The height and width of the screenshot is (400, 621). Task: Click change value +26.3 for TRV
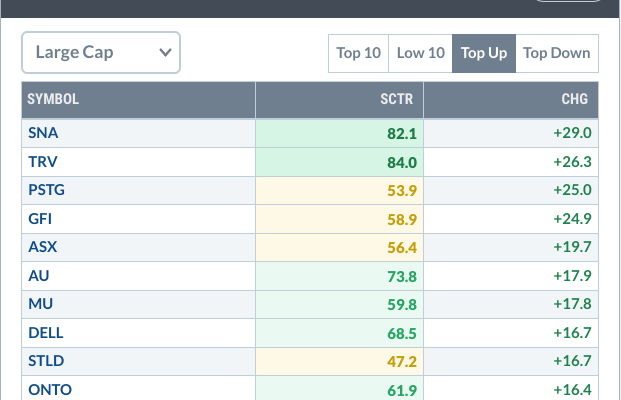pos(572,162)
